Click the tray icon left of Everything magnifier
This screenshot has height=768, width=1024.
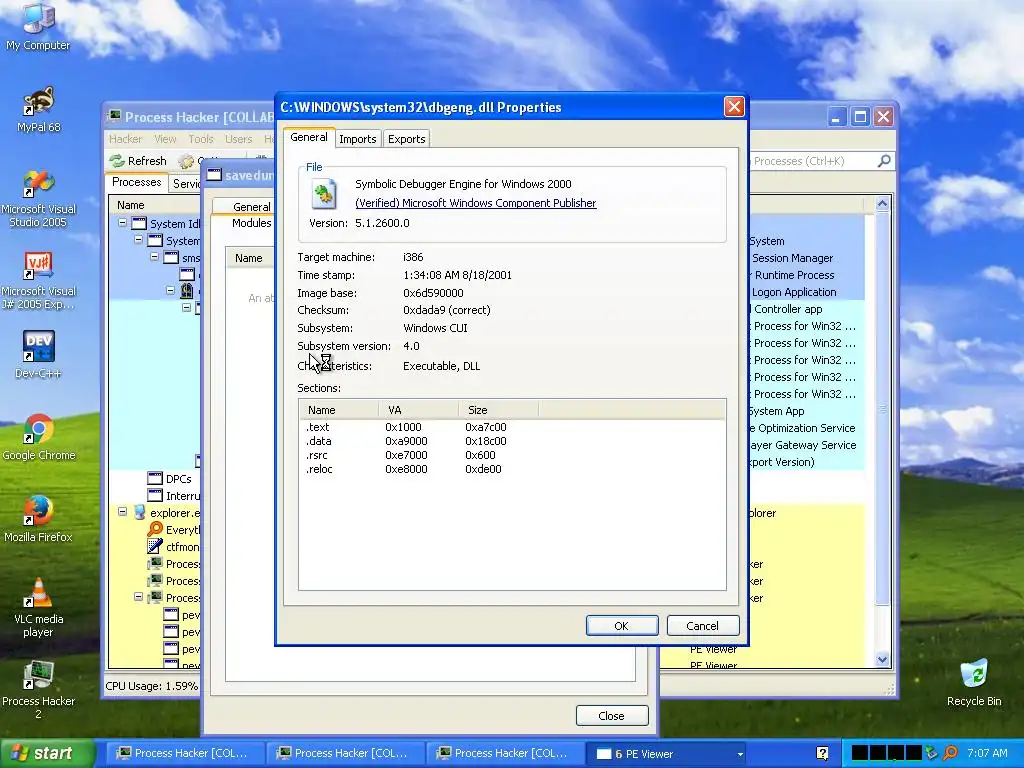click(x=932, y=753)
